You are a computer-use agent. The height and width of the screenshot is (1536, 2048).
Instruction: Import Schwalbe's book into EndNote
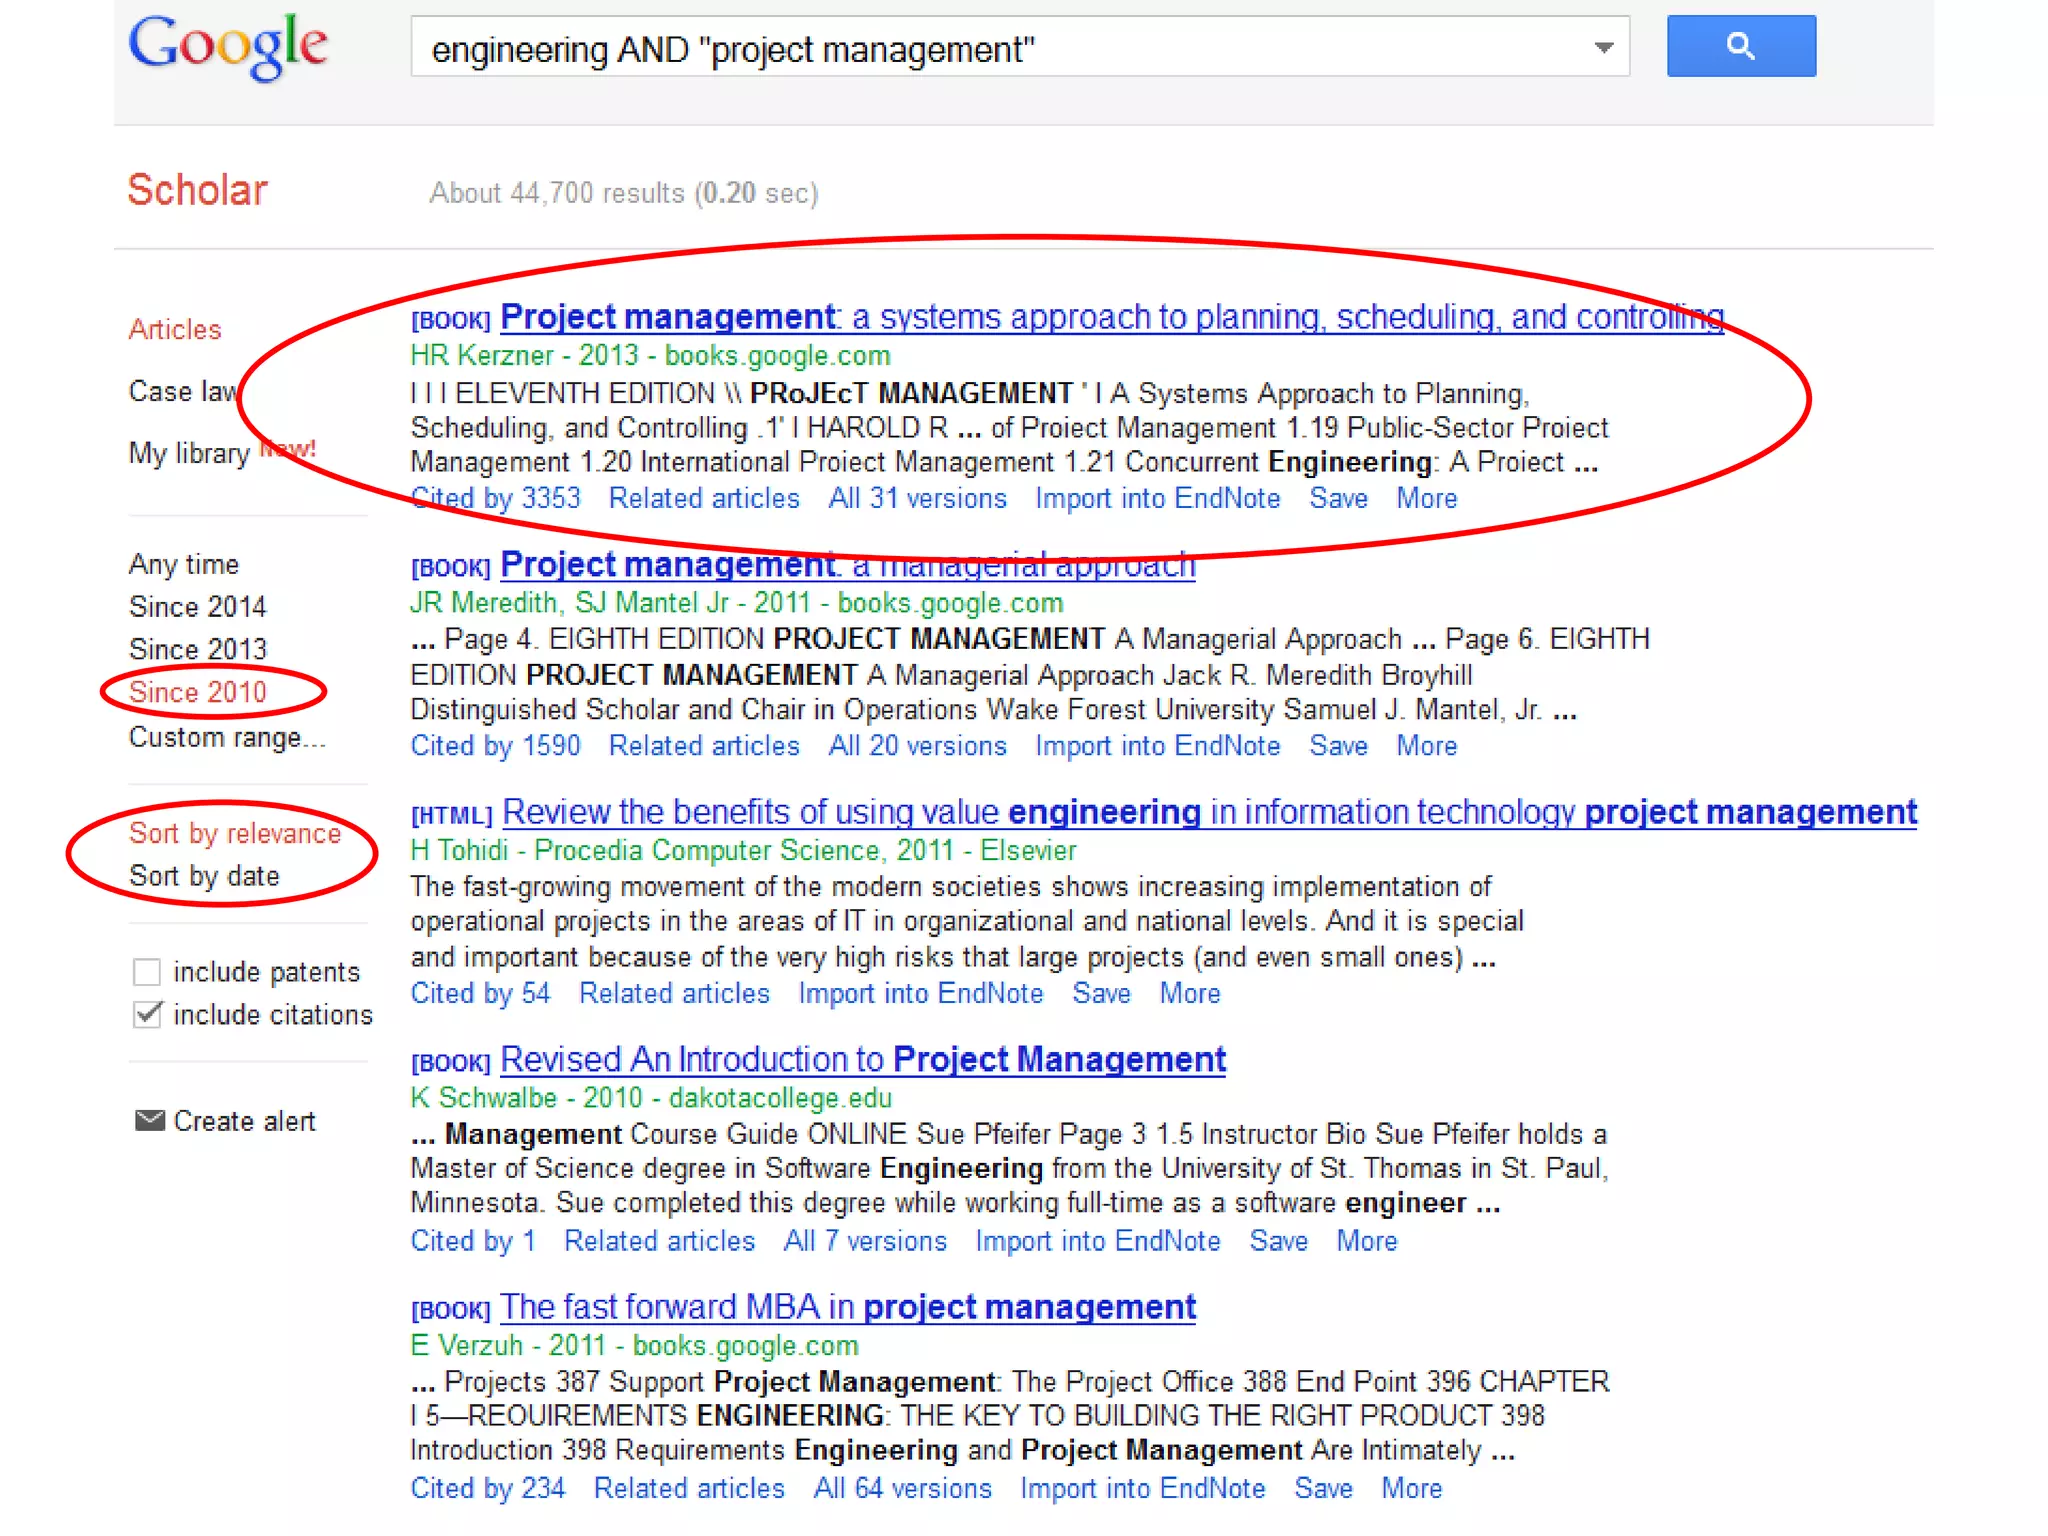point(1097,1241)
